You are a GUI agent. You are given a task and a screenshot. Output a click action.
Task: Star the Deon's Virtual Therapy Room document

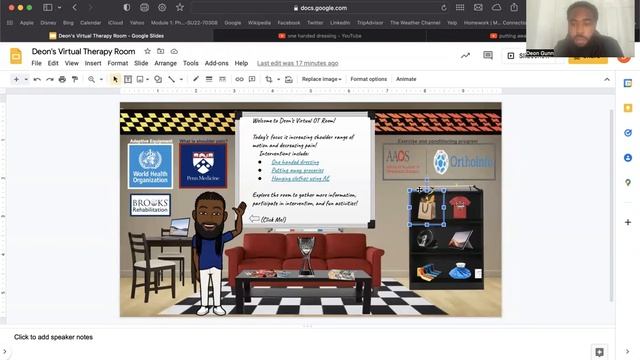click(147, 51)
